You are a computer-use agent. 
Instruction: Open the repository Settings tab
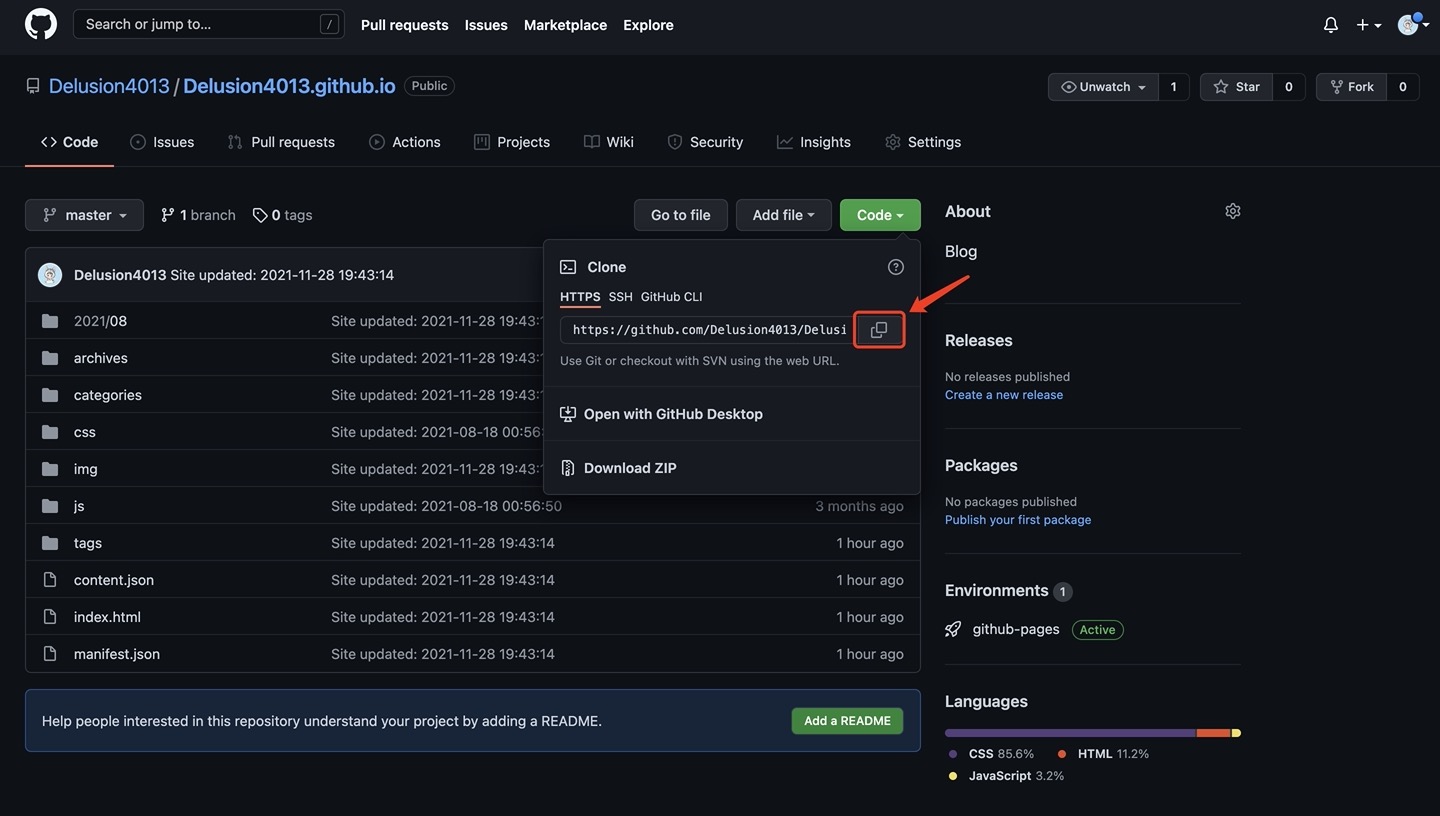click(x=923, y=142)
